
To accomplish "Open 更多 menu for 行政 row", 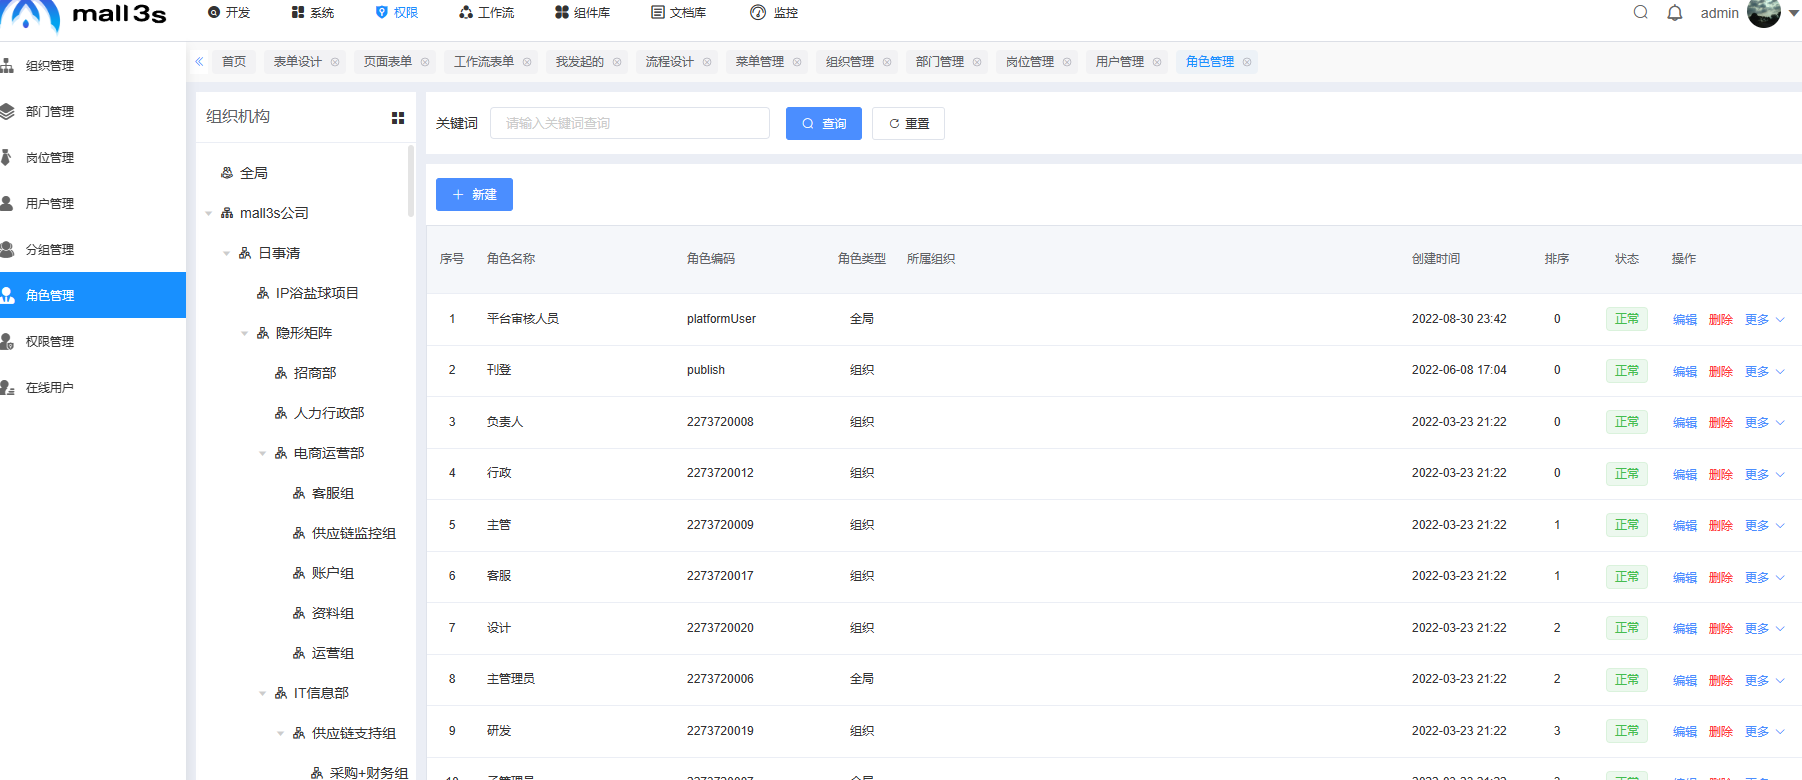I will pyautogui.click(x=1765, y=474).
